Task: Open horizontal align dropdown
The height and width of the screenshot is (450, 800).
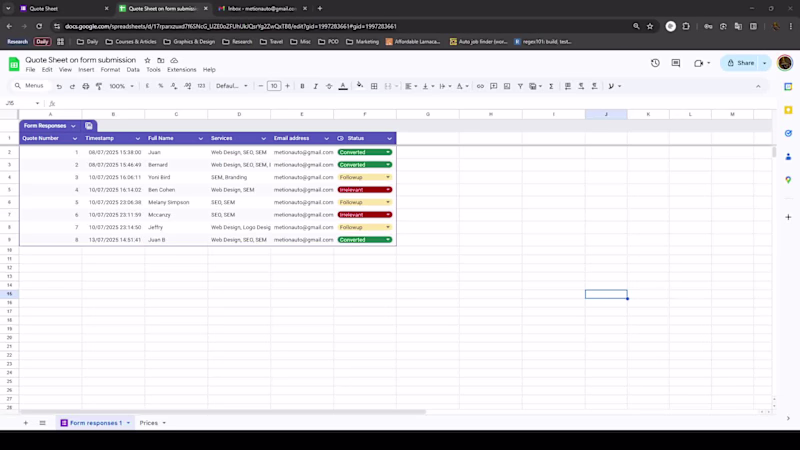Action: point(411,86)
